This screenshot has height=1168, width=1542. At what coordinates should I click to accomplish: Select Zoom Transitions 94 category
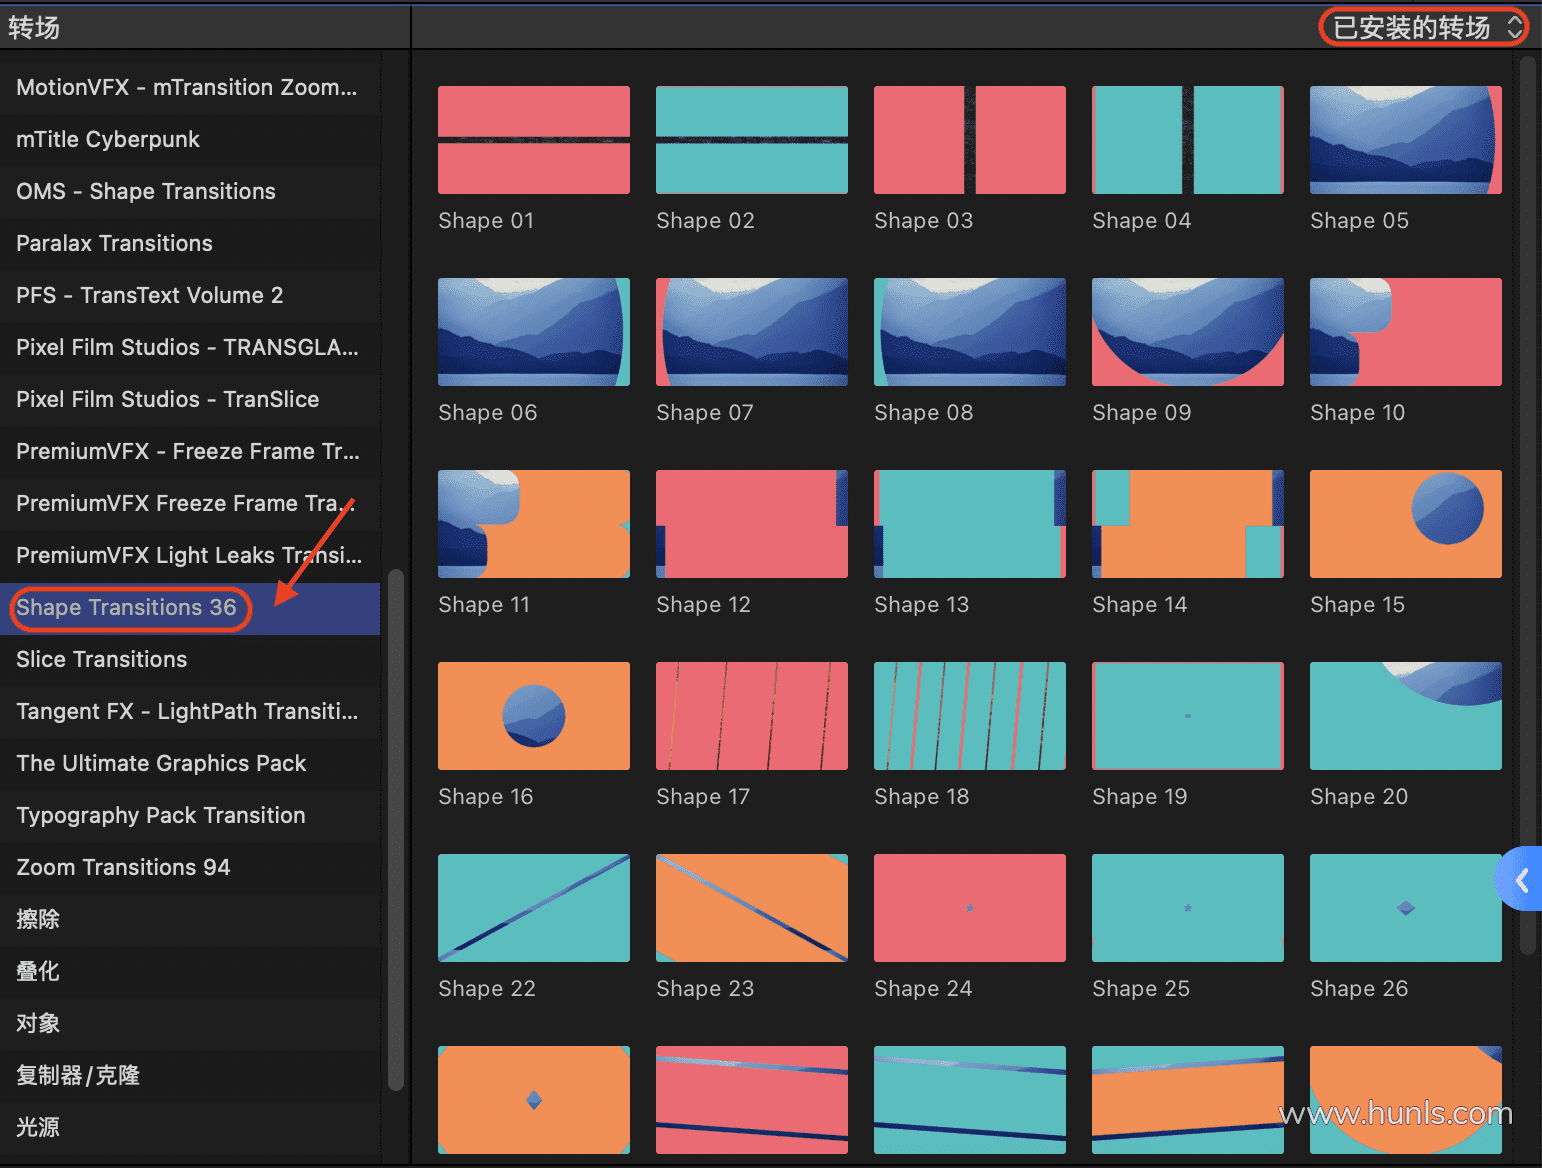[x=123, y=868]
